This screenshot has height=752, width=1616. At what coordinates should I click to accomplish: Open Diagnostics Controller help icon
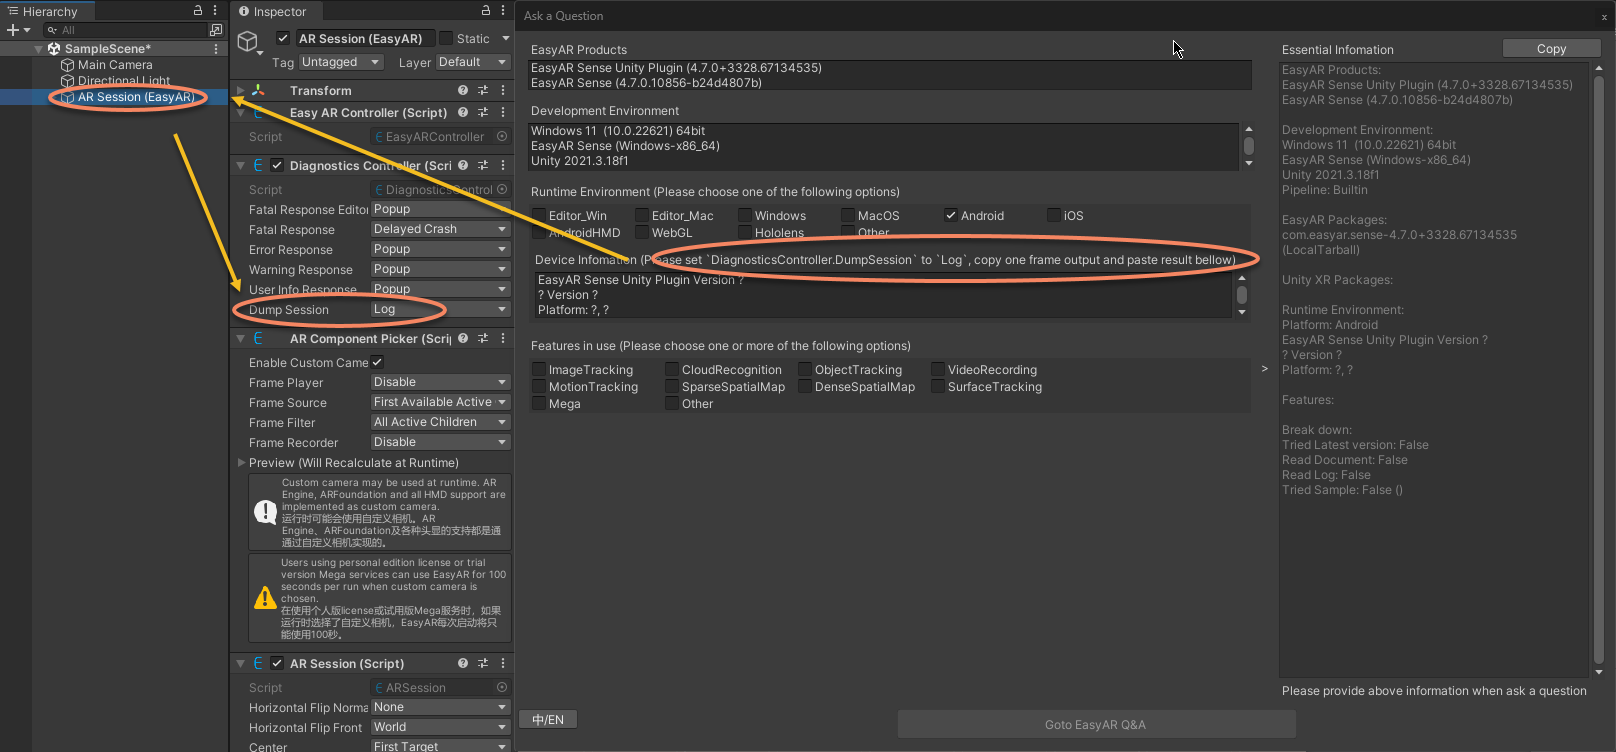[x=463, y=165]
